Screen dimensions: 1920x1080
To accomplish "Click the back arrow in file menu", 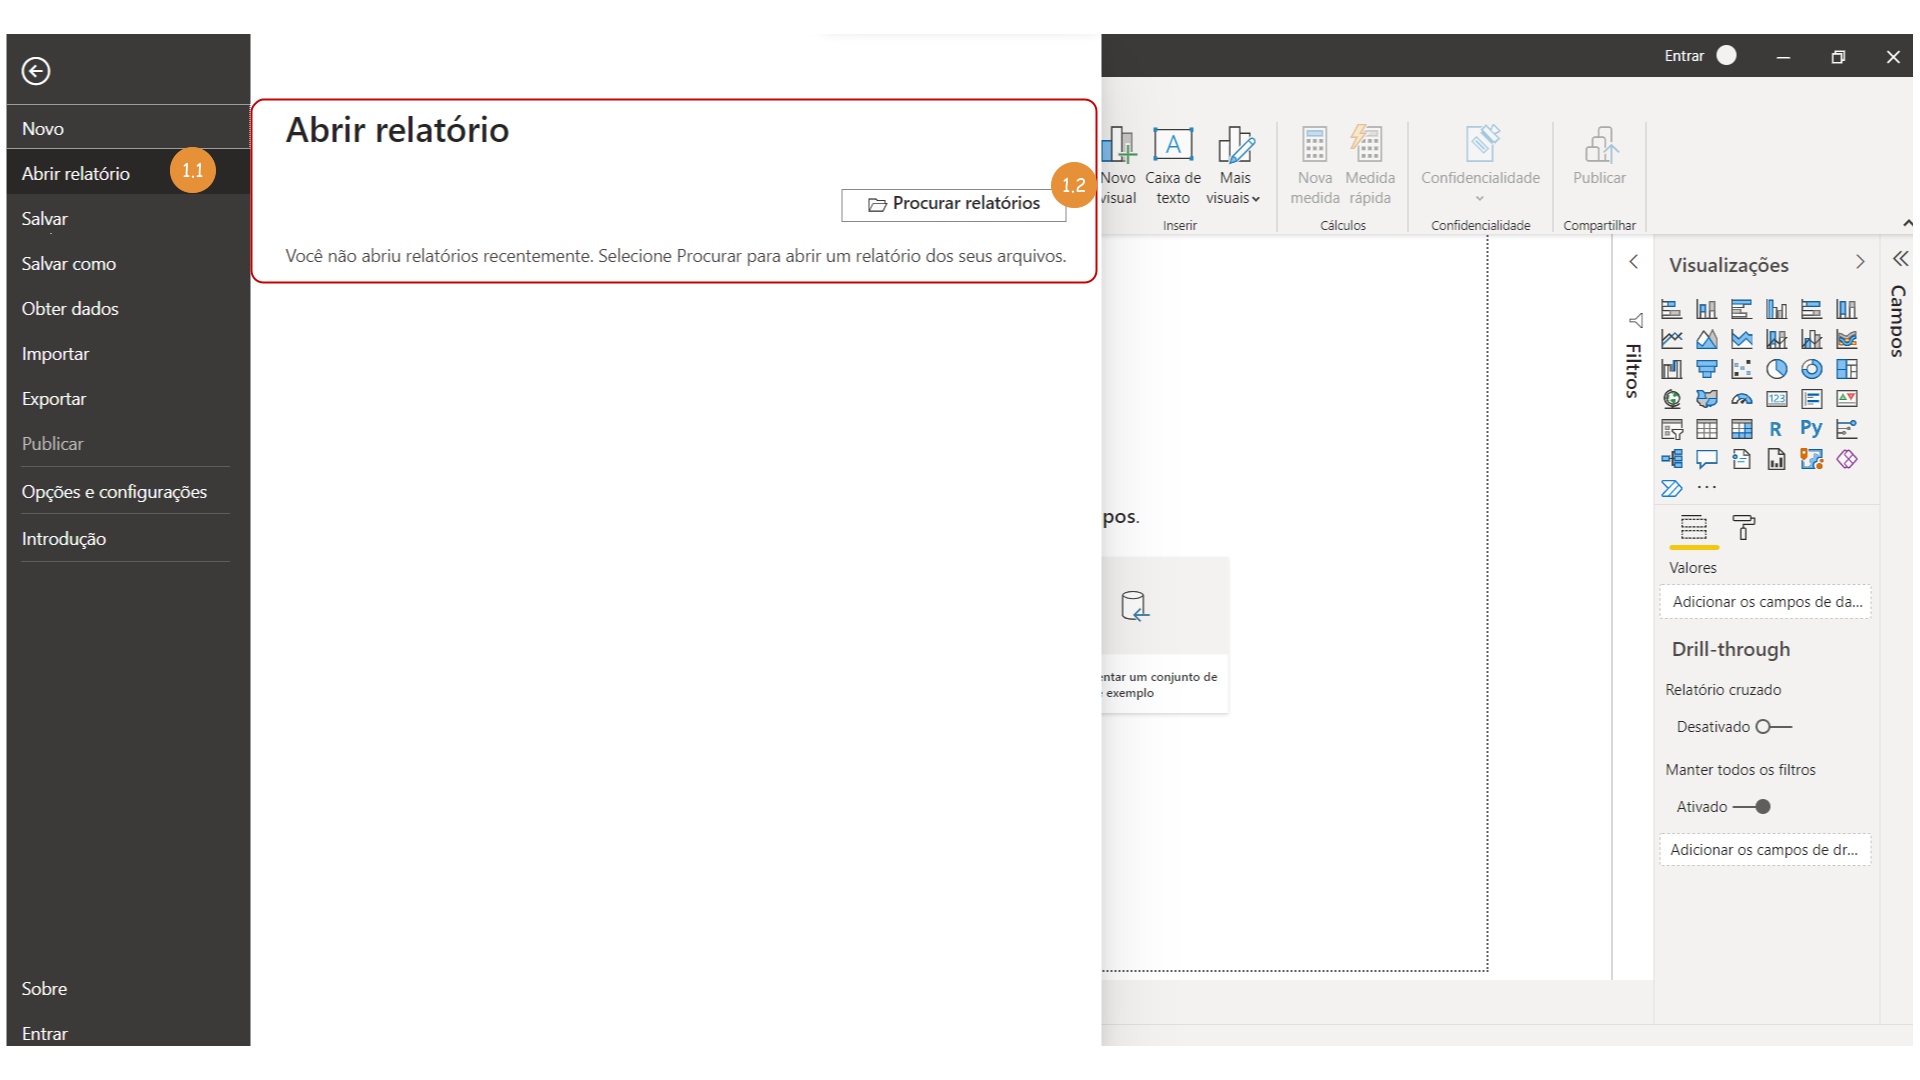I will click(x=36, y=71).
